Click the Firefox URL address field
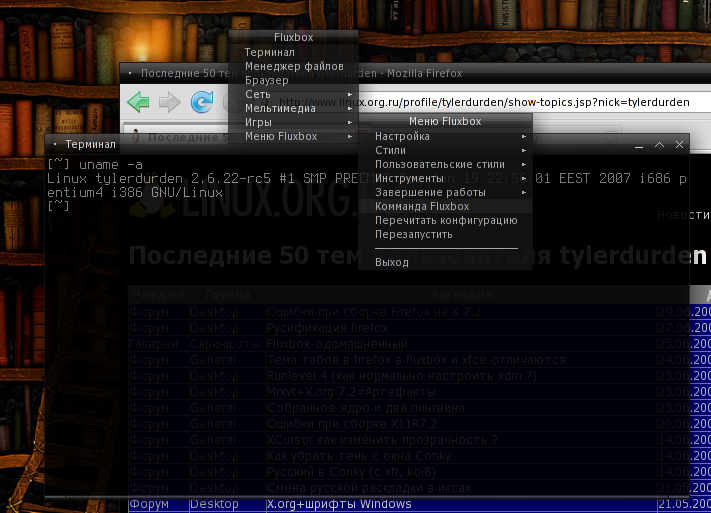Image resolution: width=711 pixels, height=513 pixels. coord(485,102)
